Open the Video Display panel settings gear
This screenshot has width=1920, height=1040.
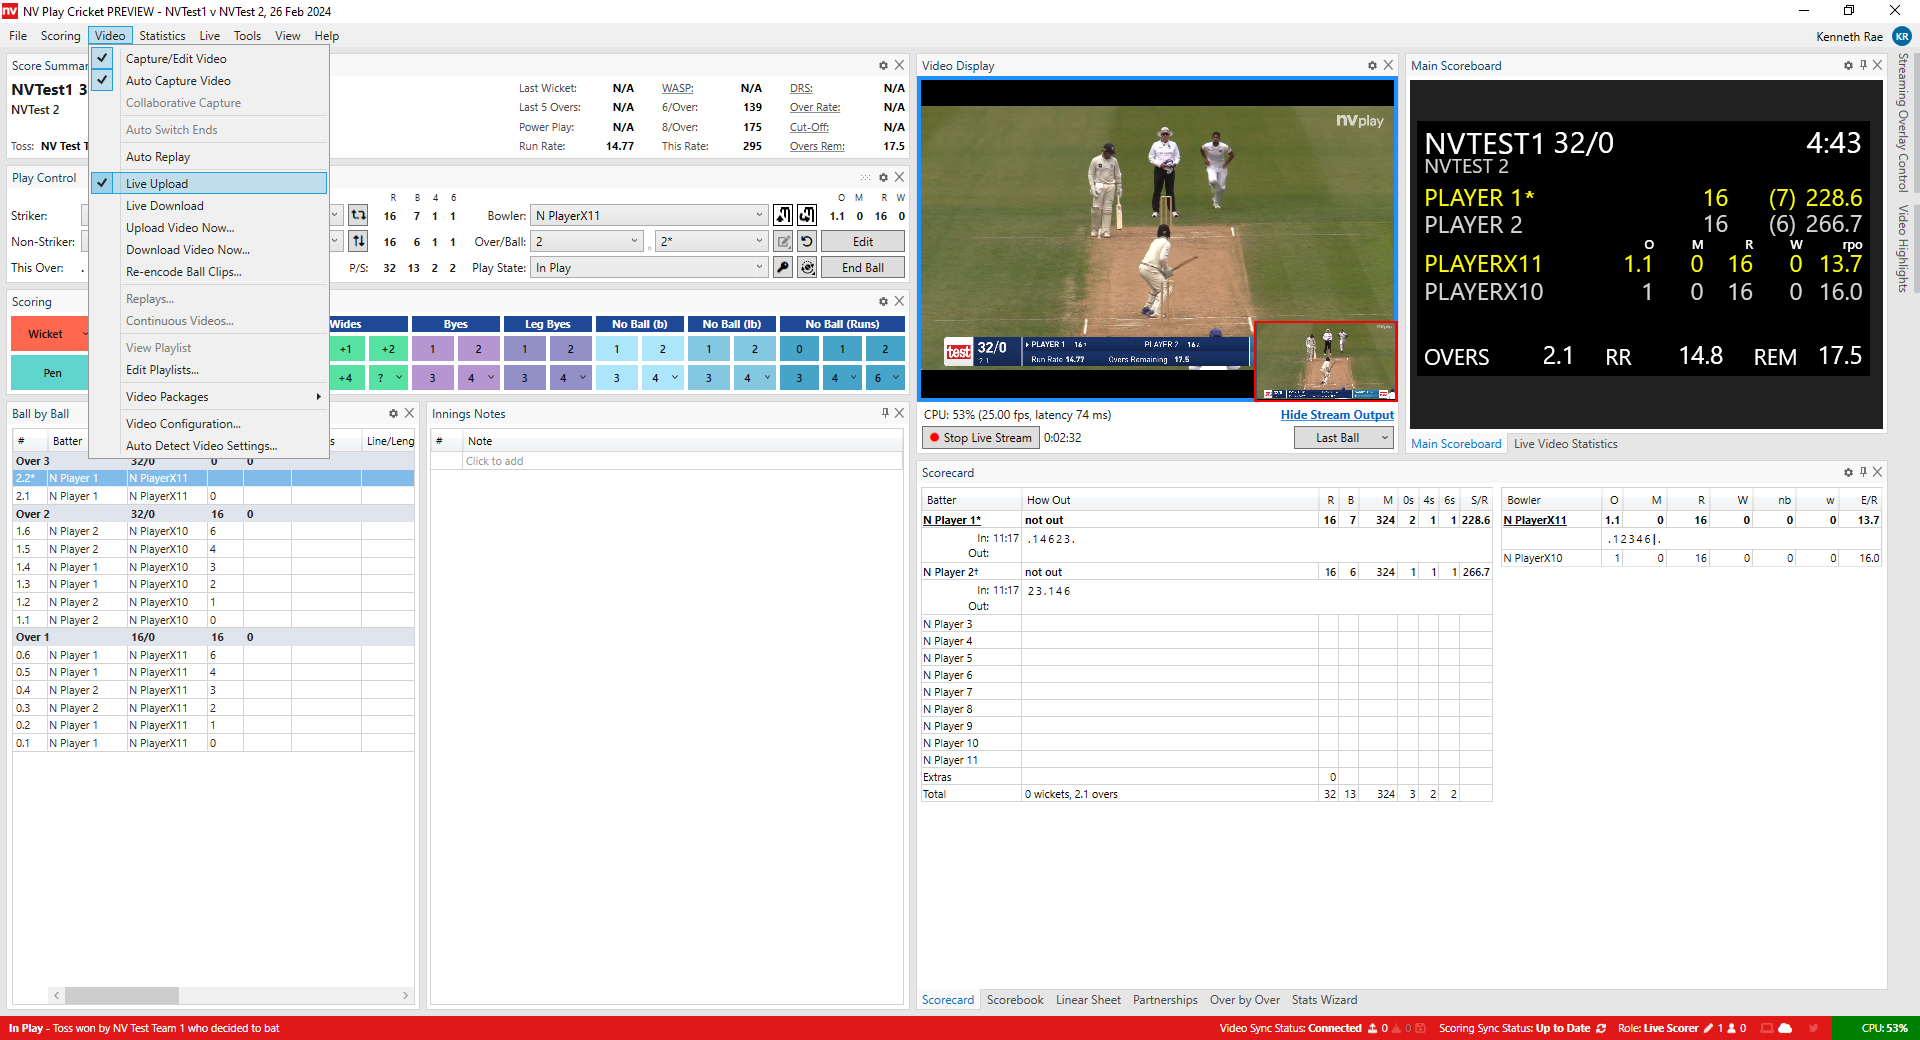coord(1372,66)
